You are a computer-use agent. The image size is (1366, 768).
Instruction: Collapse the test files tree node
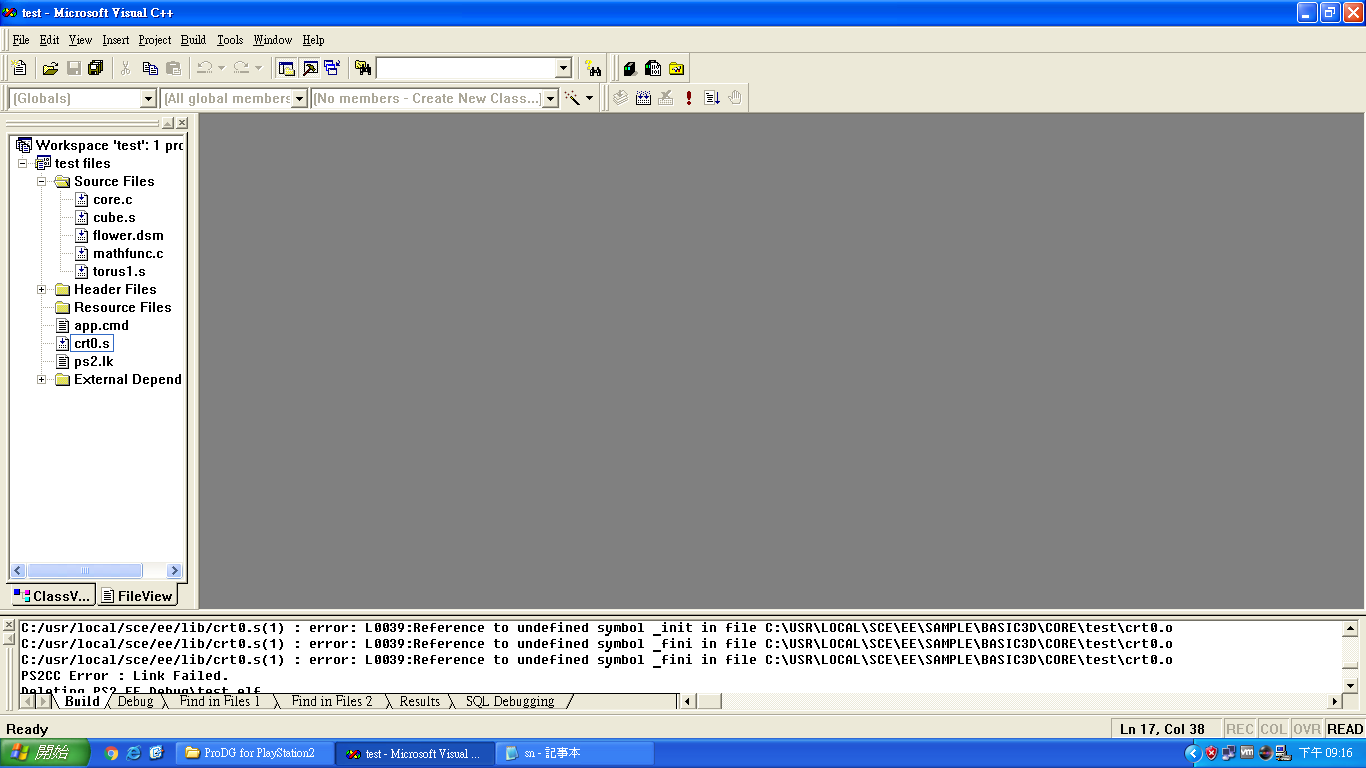(x=23, y=163)
